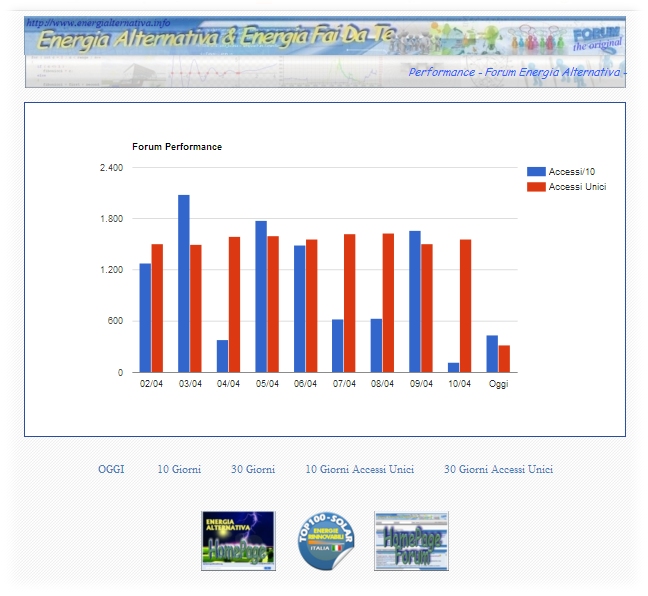The image size is (648, 596).
Task: Click the 600 y-axis value
Action: pyautogui.click(x=115, y=321)
